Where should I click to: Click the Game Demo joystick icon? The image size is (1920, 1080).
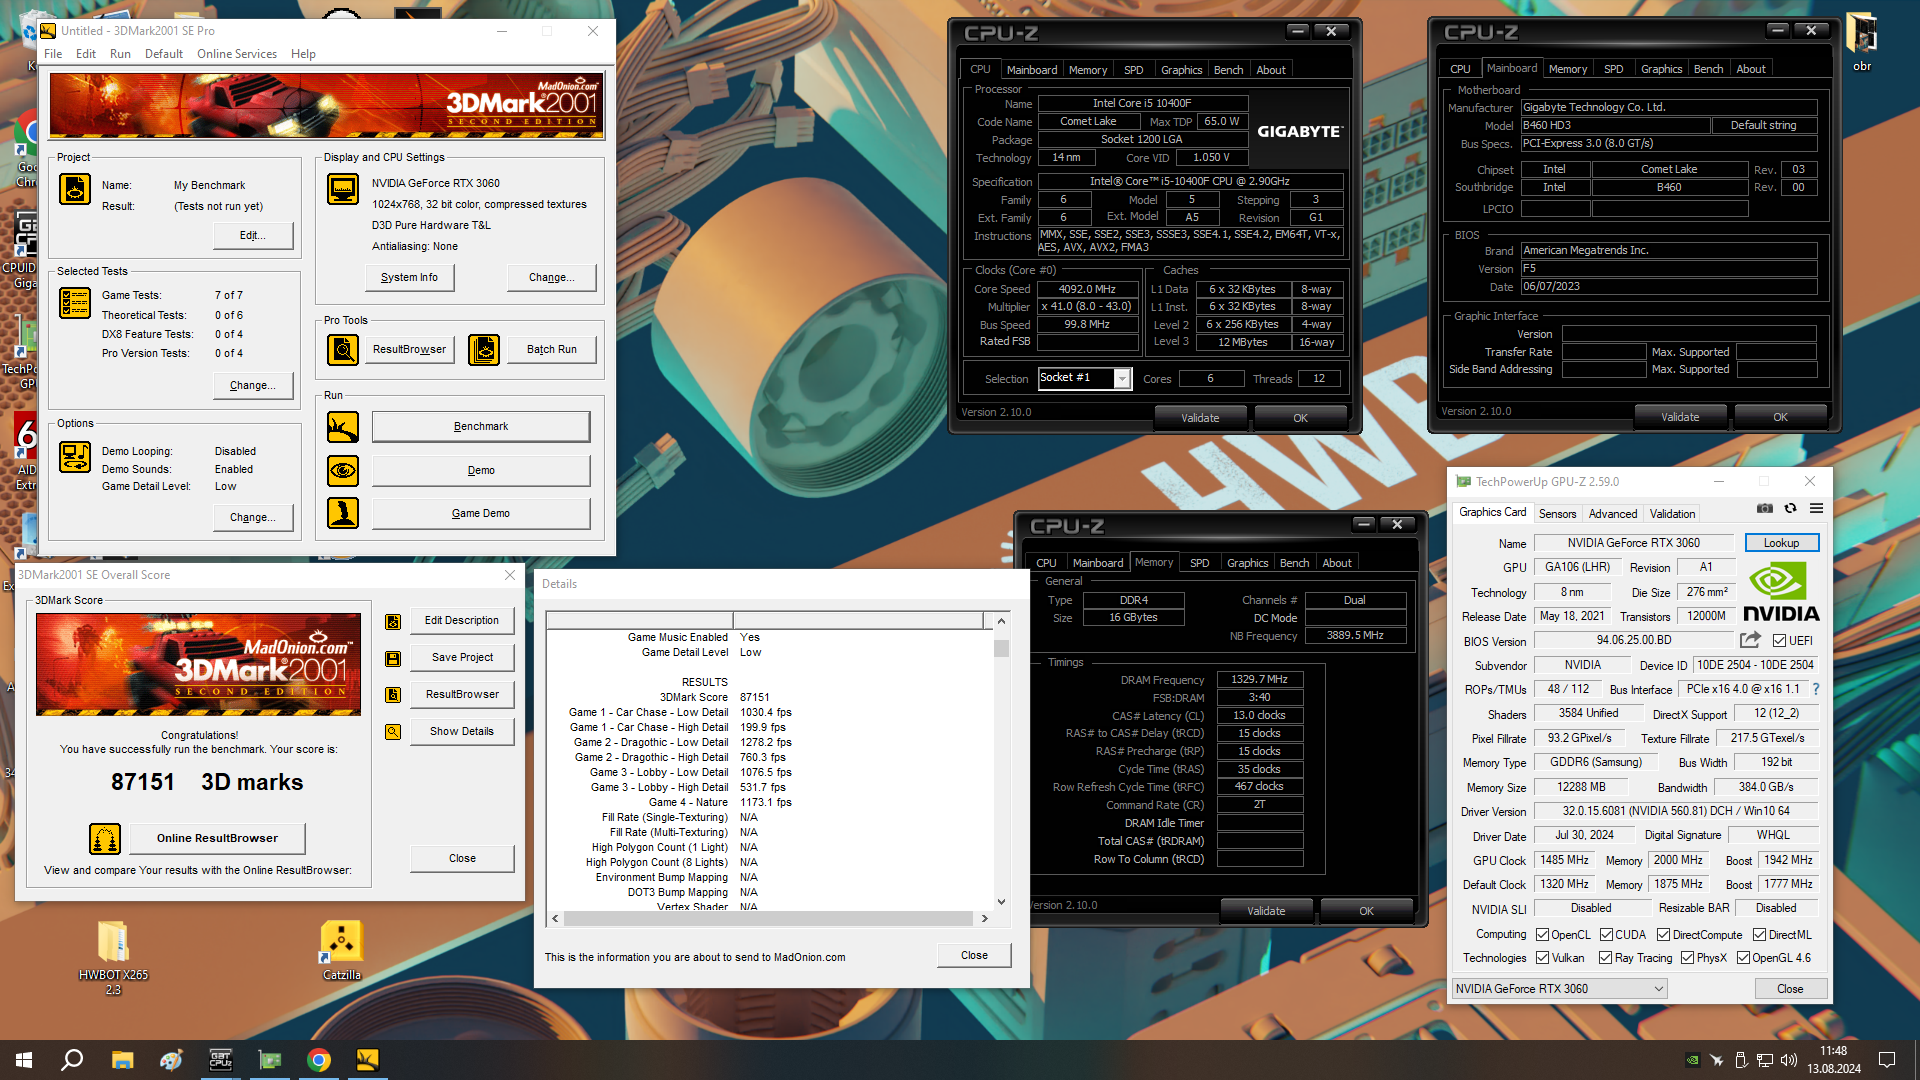[343, 513]
